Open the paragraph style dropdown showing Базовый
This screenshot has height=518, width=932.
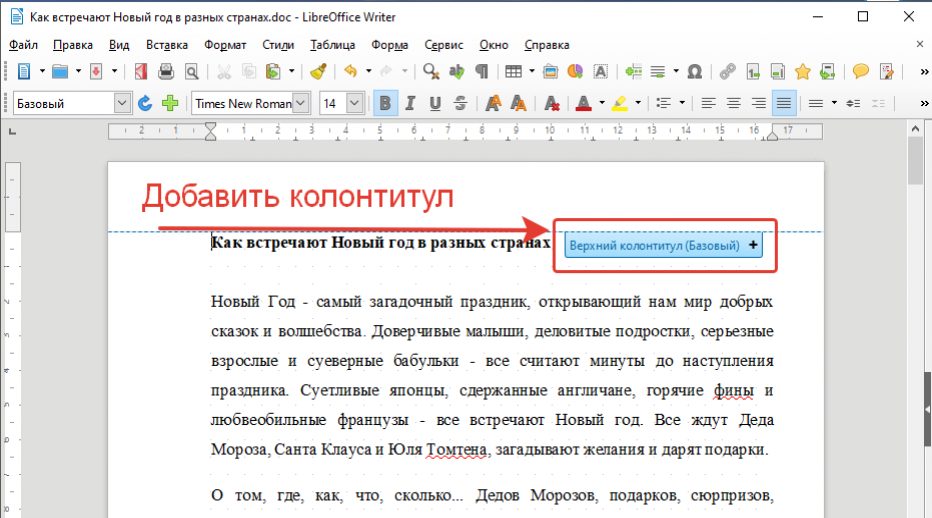click(x=123, y=103)
